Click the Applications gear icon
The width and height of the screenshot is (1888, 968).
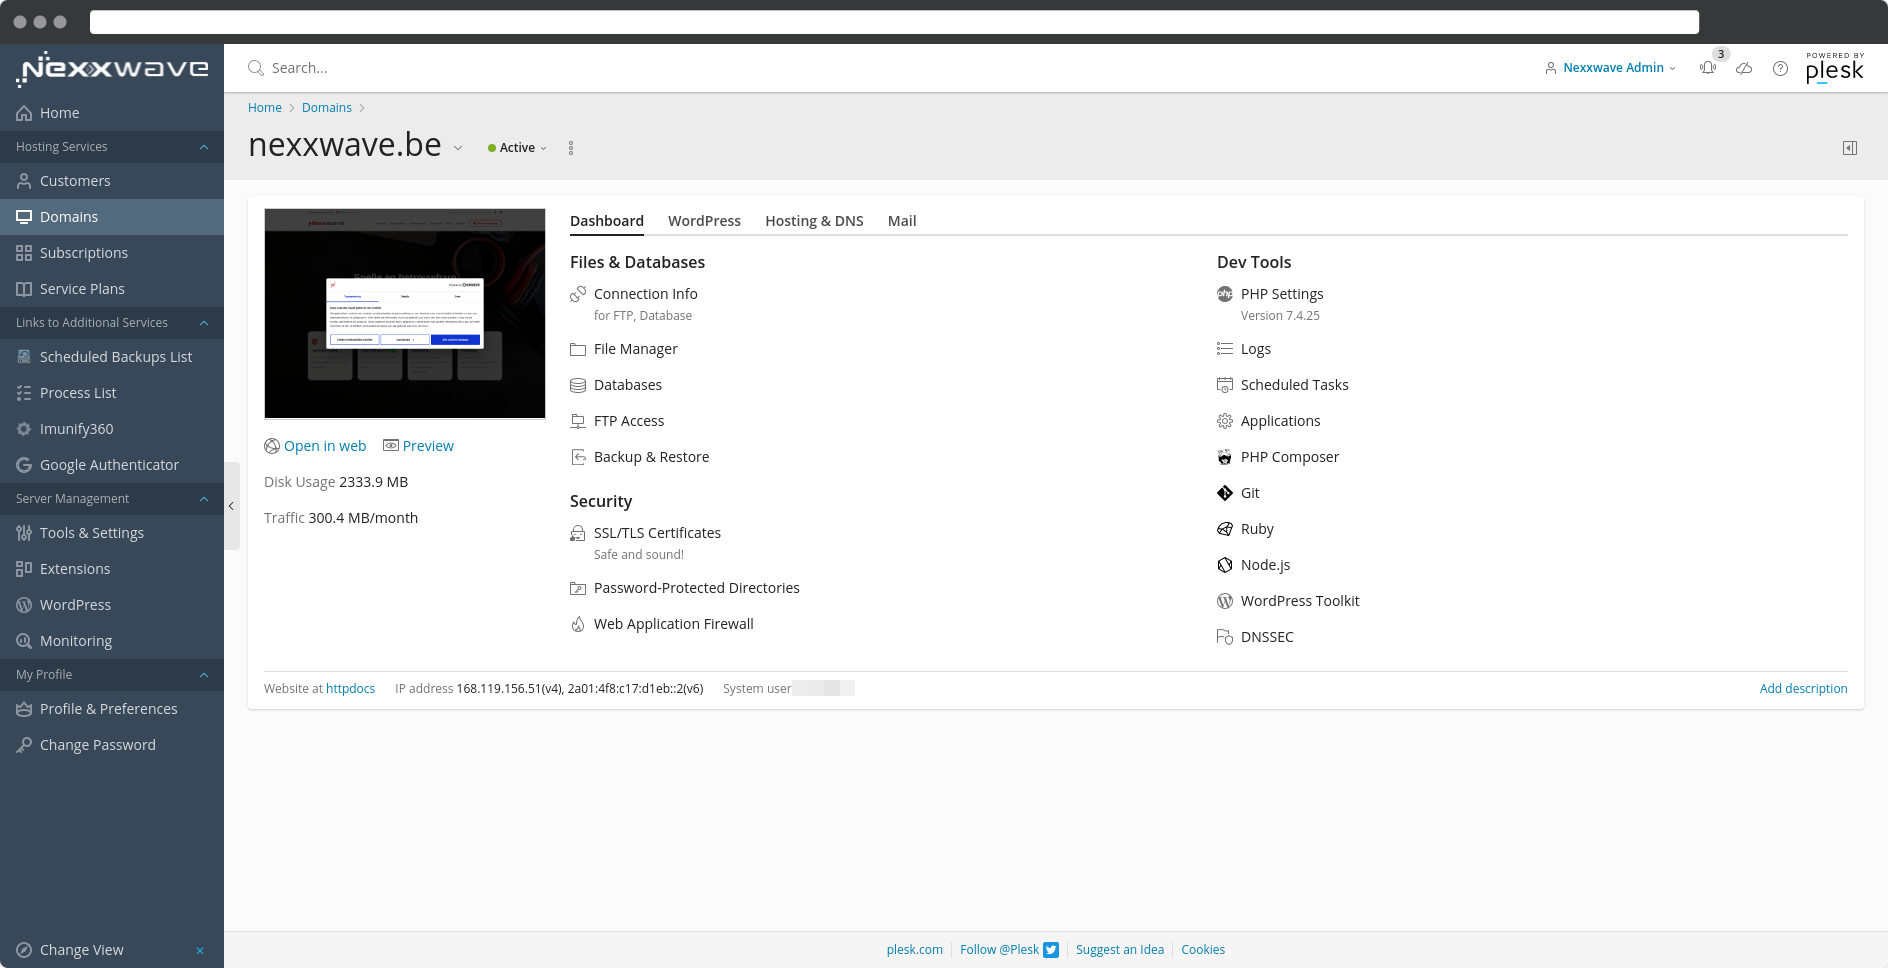(1225, 421)
